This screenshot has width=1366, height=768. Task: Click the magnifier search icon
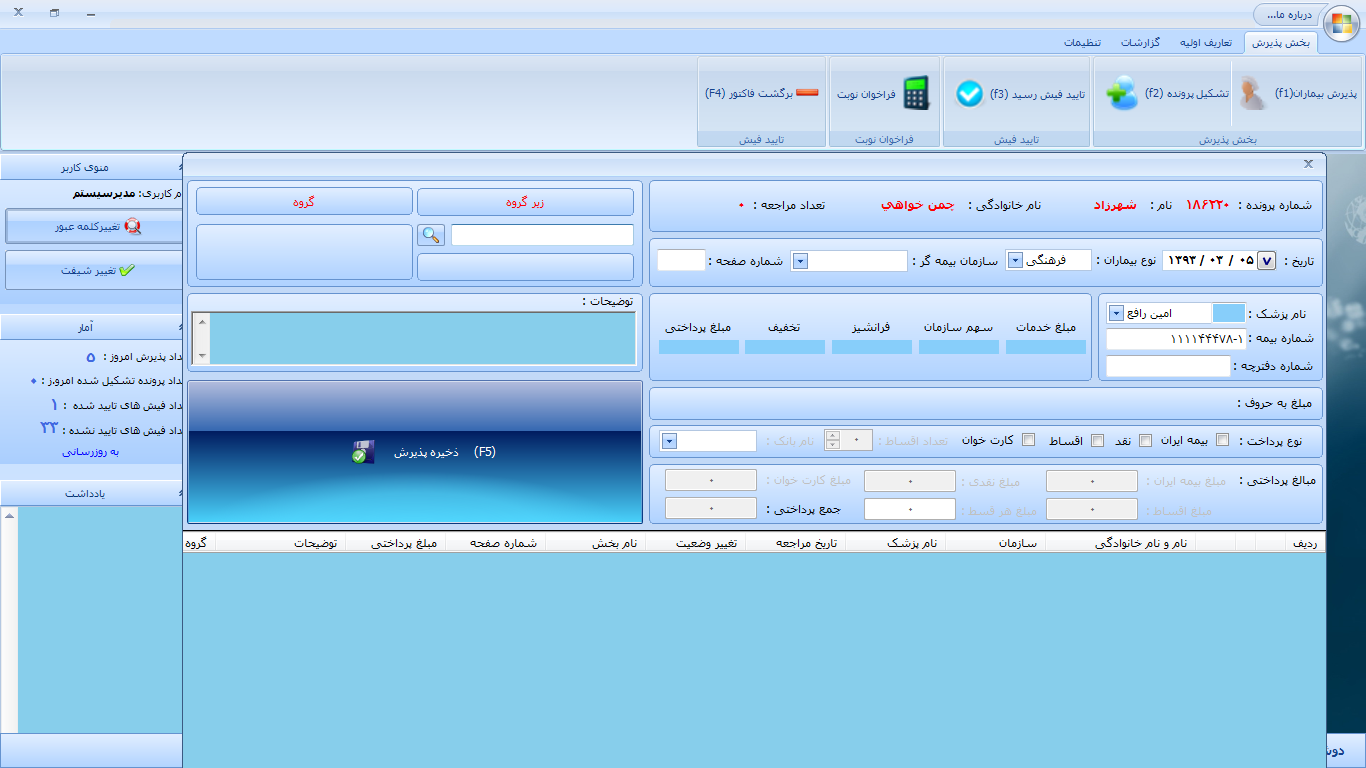430,235
